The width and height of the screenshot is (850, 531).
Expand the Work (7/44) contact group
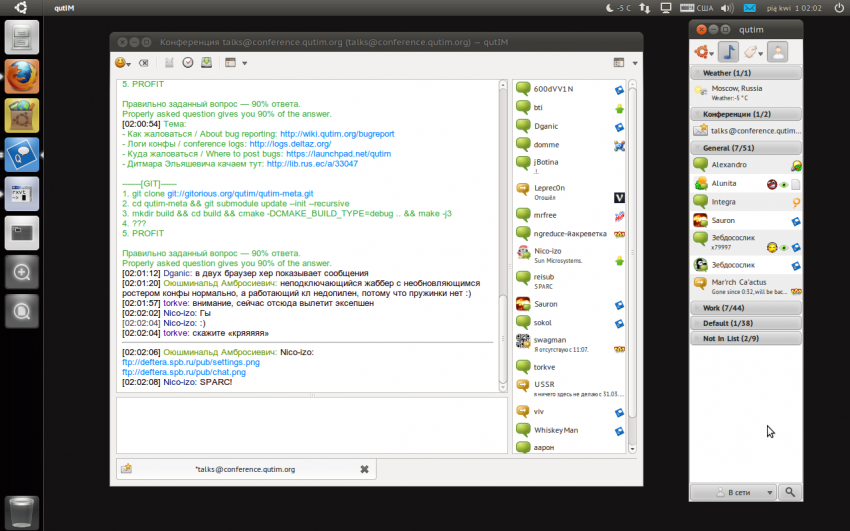tap(745, 308)
